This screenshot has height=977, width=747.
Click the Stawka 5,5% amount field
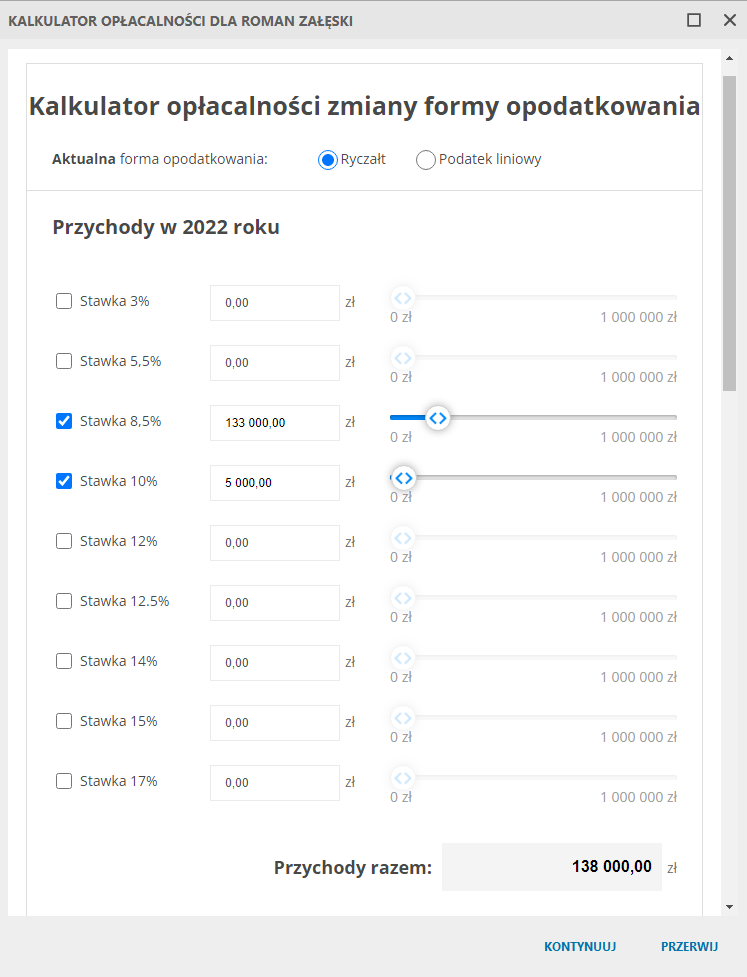tap(275, 363)
